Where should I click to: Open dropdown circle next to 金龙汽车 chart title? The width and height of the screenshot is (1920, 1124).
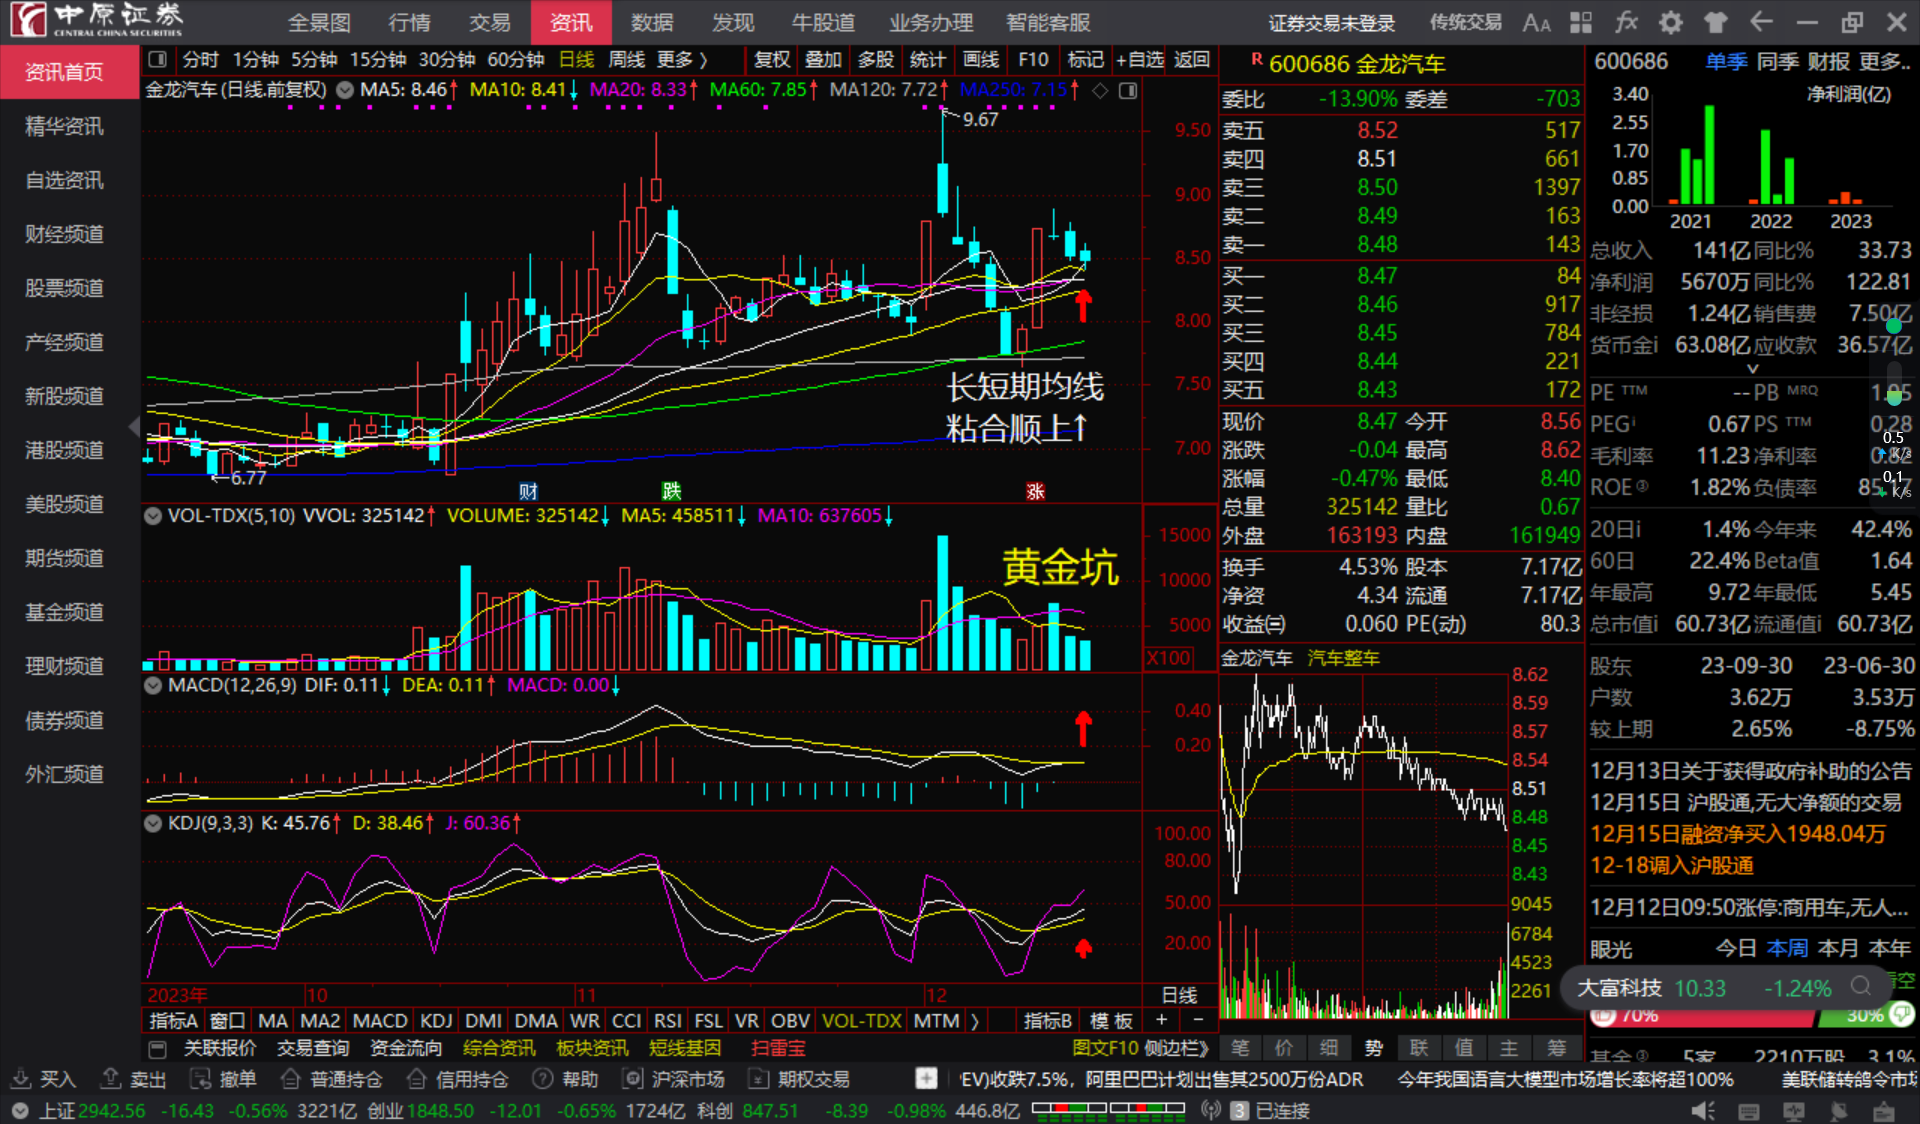[345, 90]
